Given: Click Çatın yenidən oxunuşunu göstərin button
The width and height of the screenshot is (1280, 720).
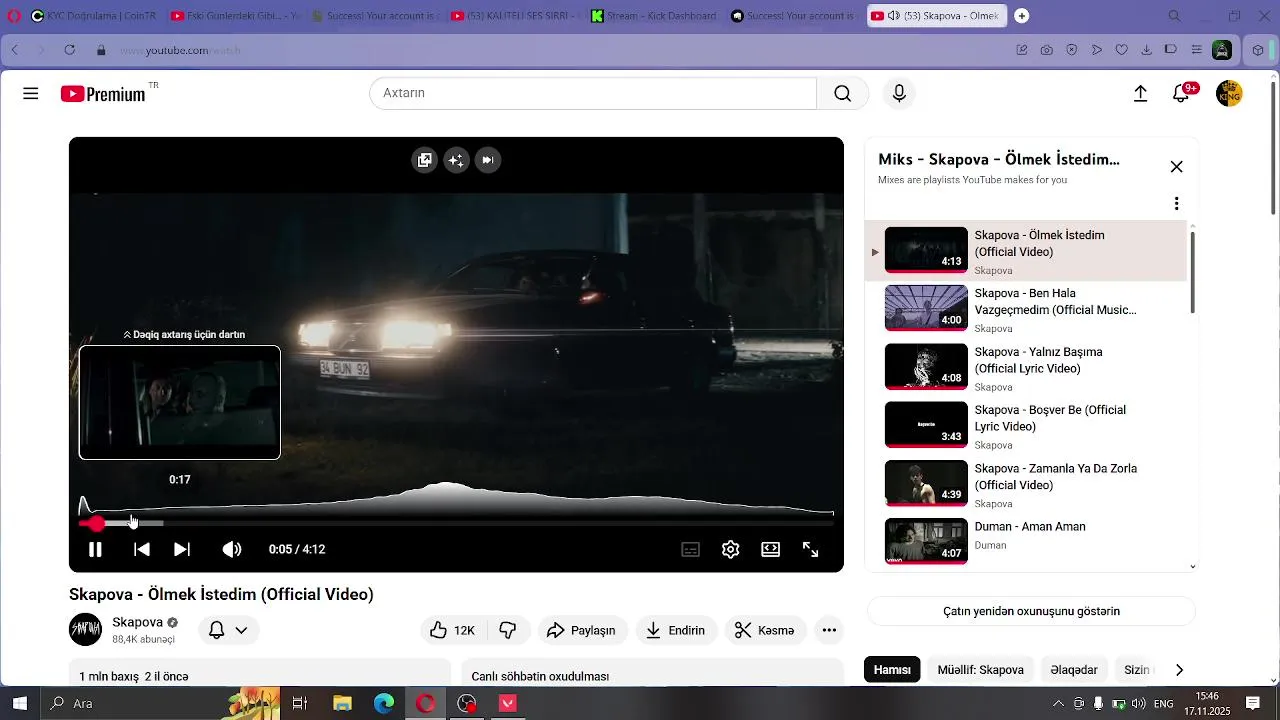Looking at the screenshot, I should (x=1031, y=611).
